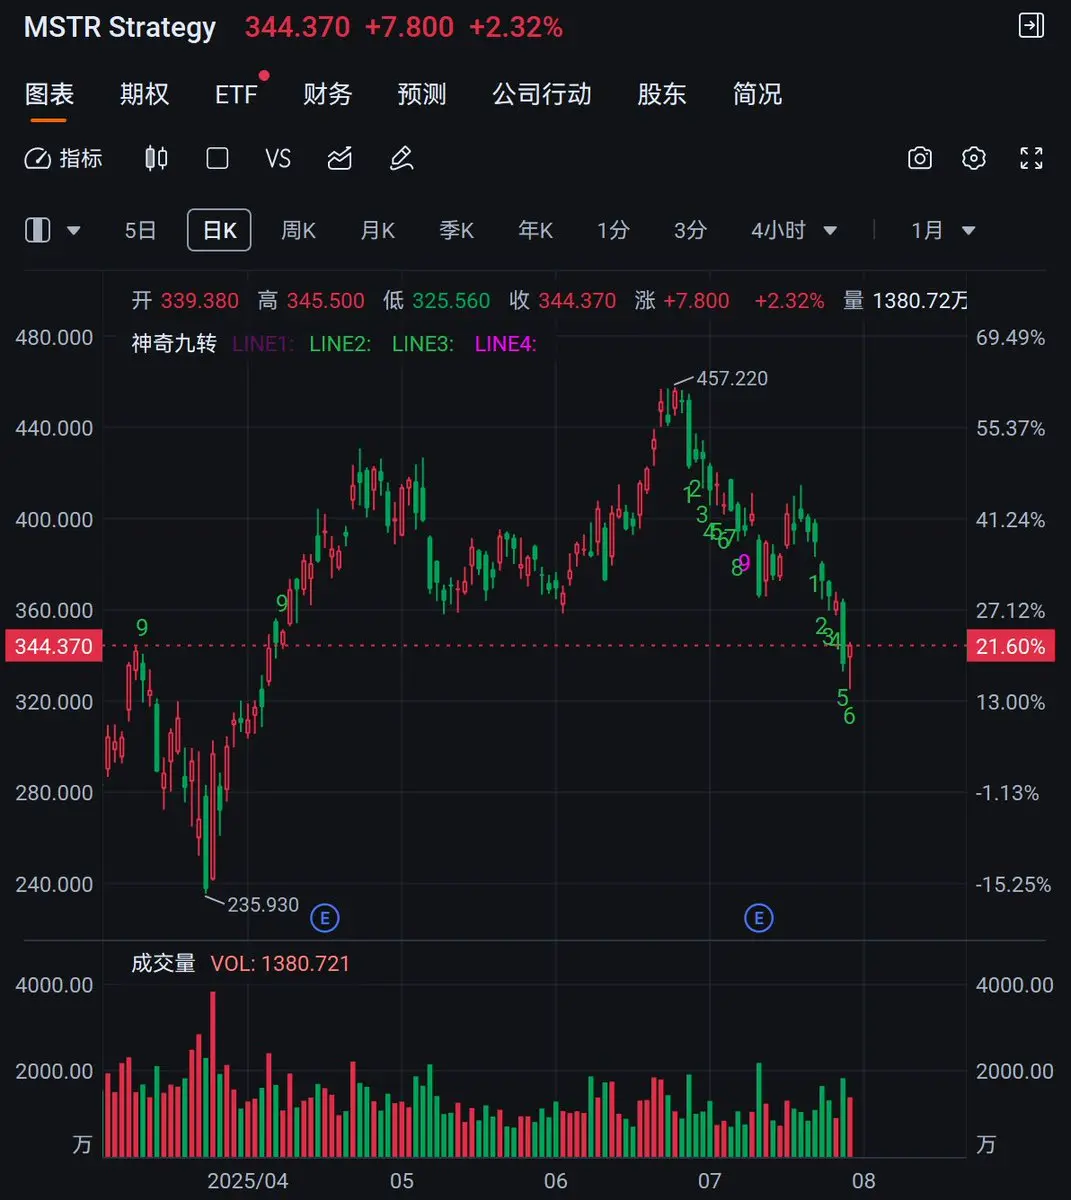Click the MSTR Strategy stock title
Screen dimensions: 1071x1200
(120, 27)
